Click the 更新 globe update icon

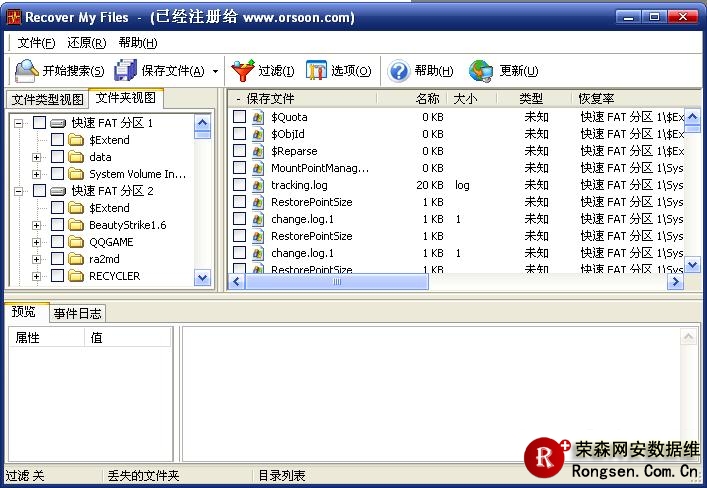(481, 71)
